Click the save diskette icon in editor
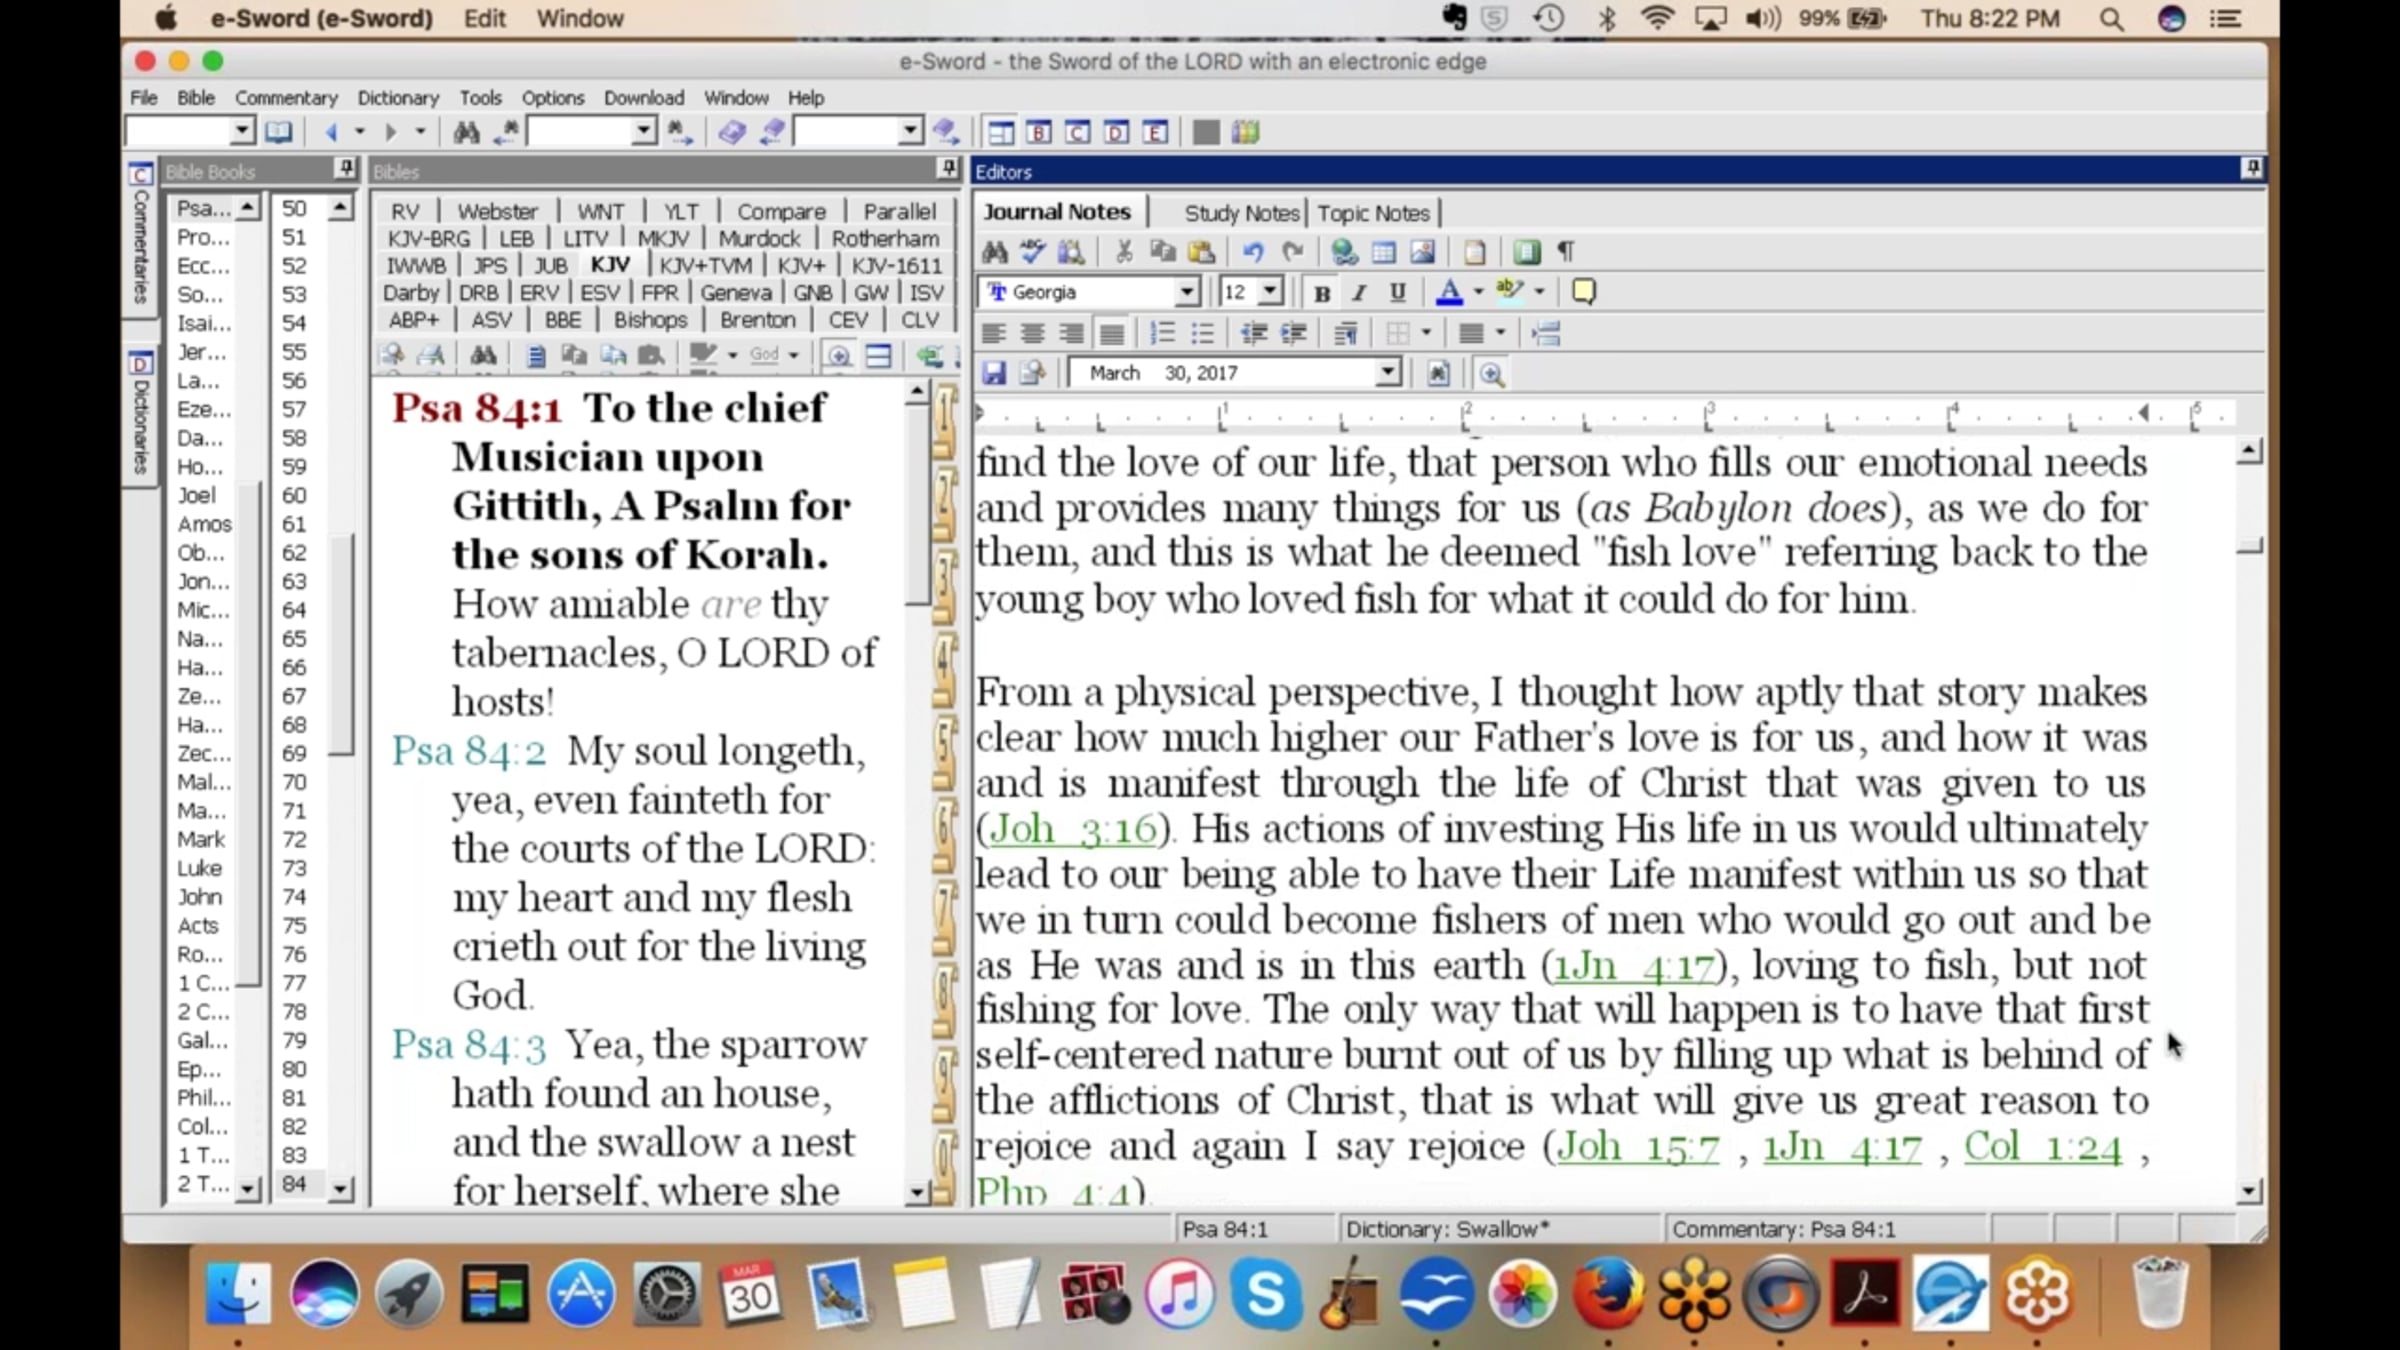Viewport: 2400px width, 1350px height. 993,373
